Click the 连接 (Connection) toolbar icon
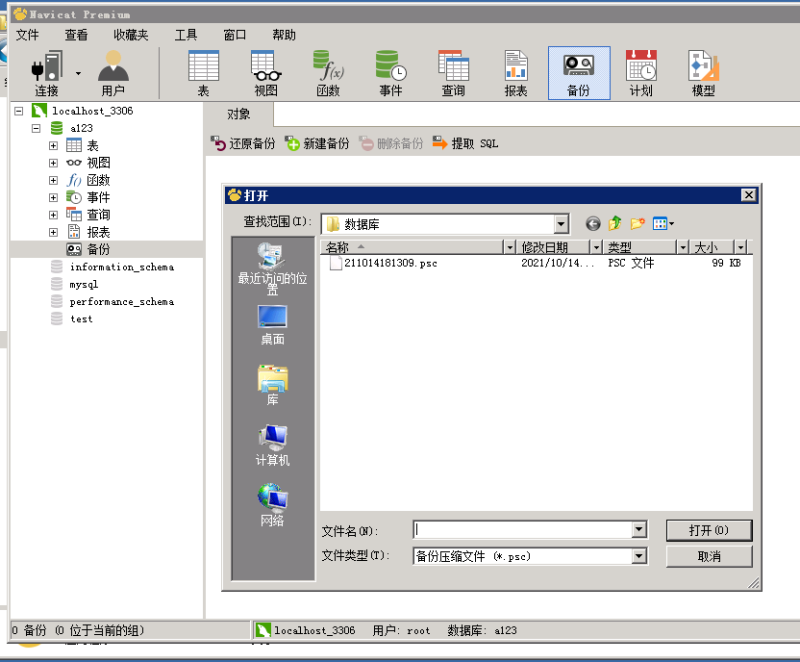Image resolution: width=800 pixels, height=662 pixels. pos(46,73)
